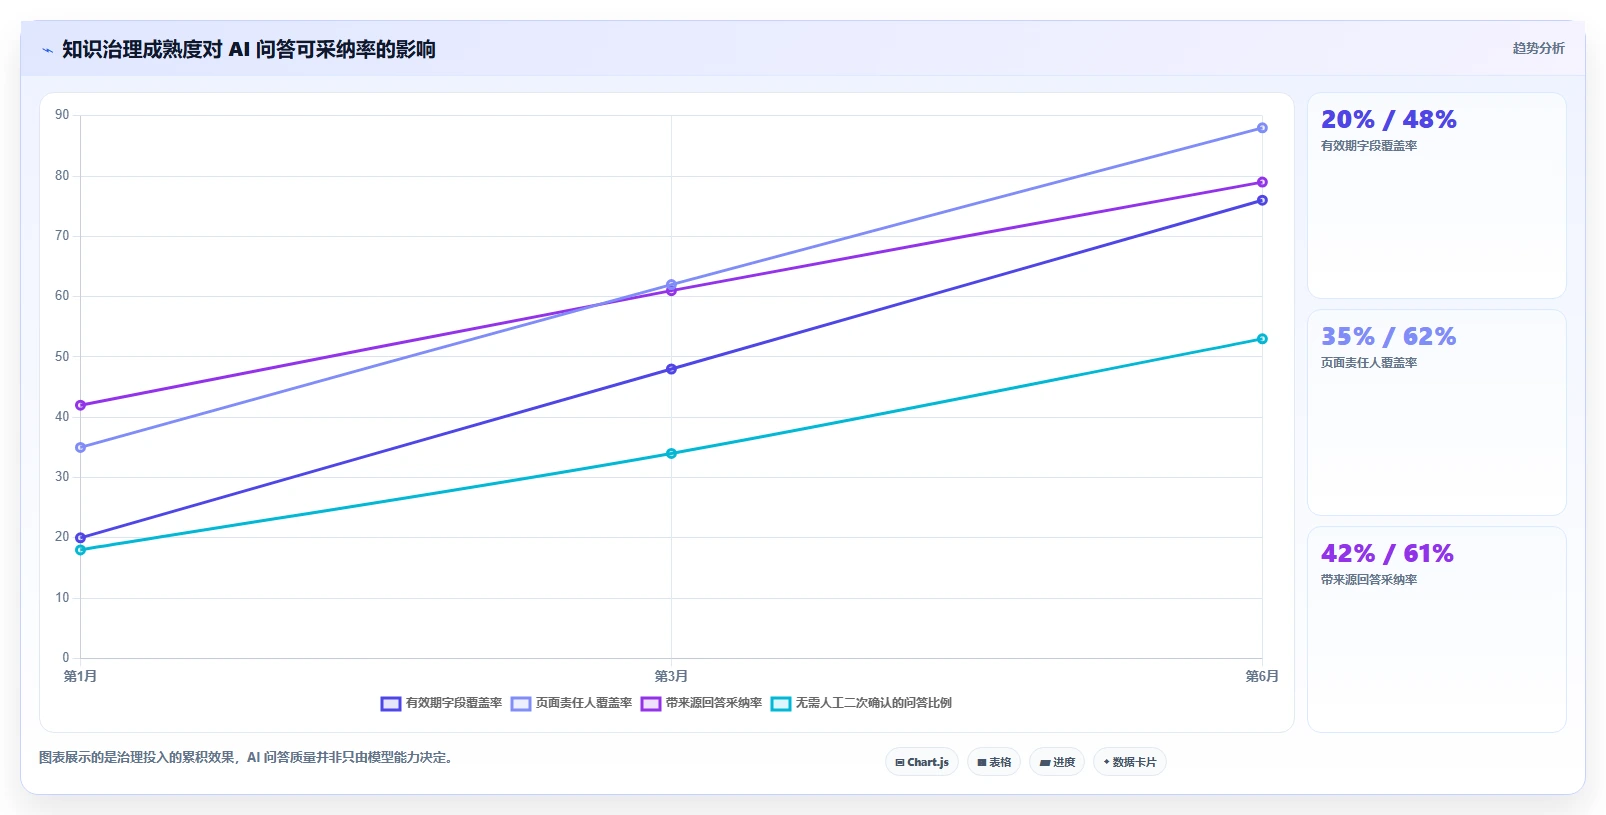Viewport: 1606px width, 815px height.
Task: Click the 进度 tag chip
Action: 1057,762
